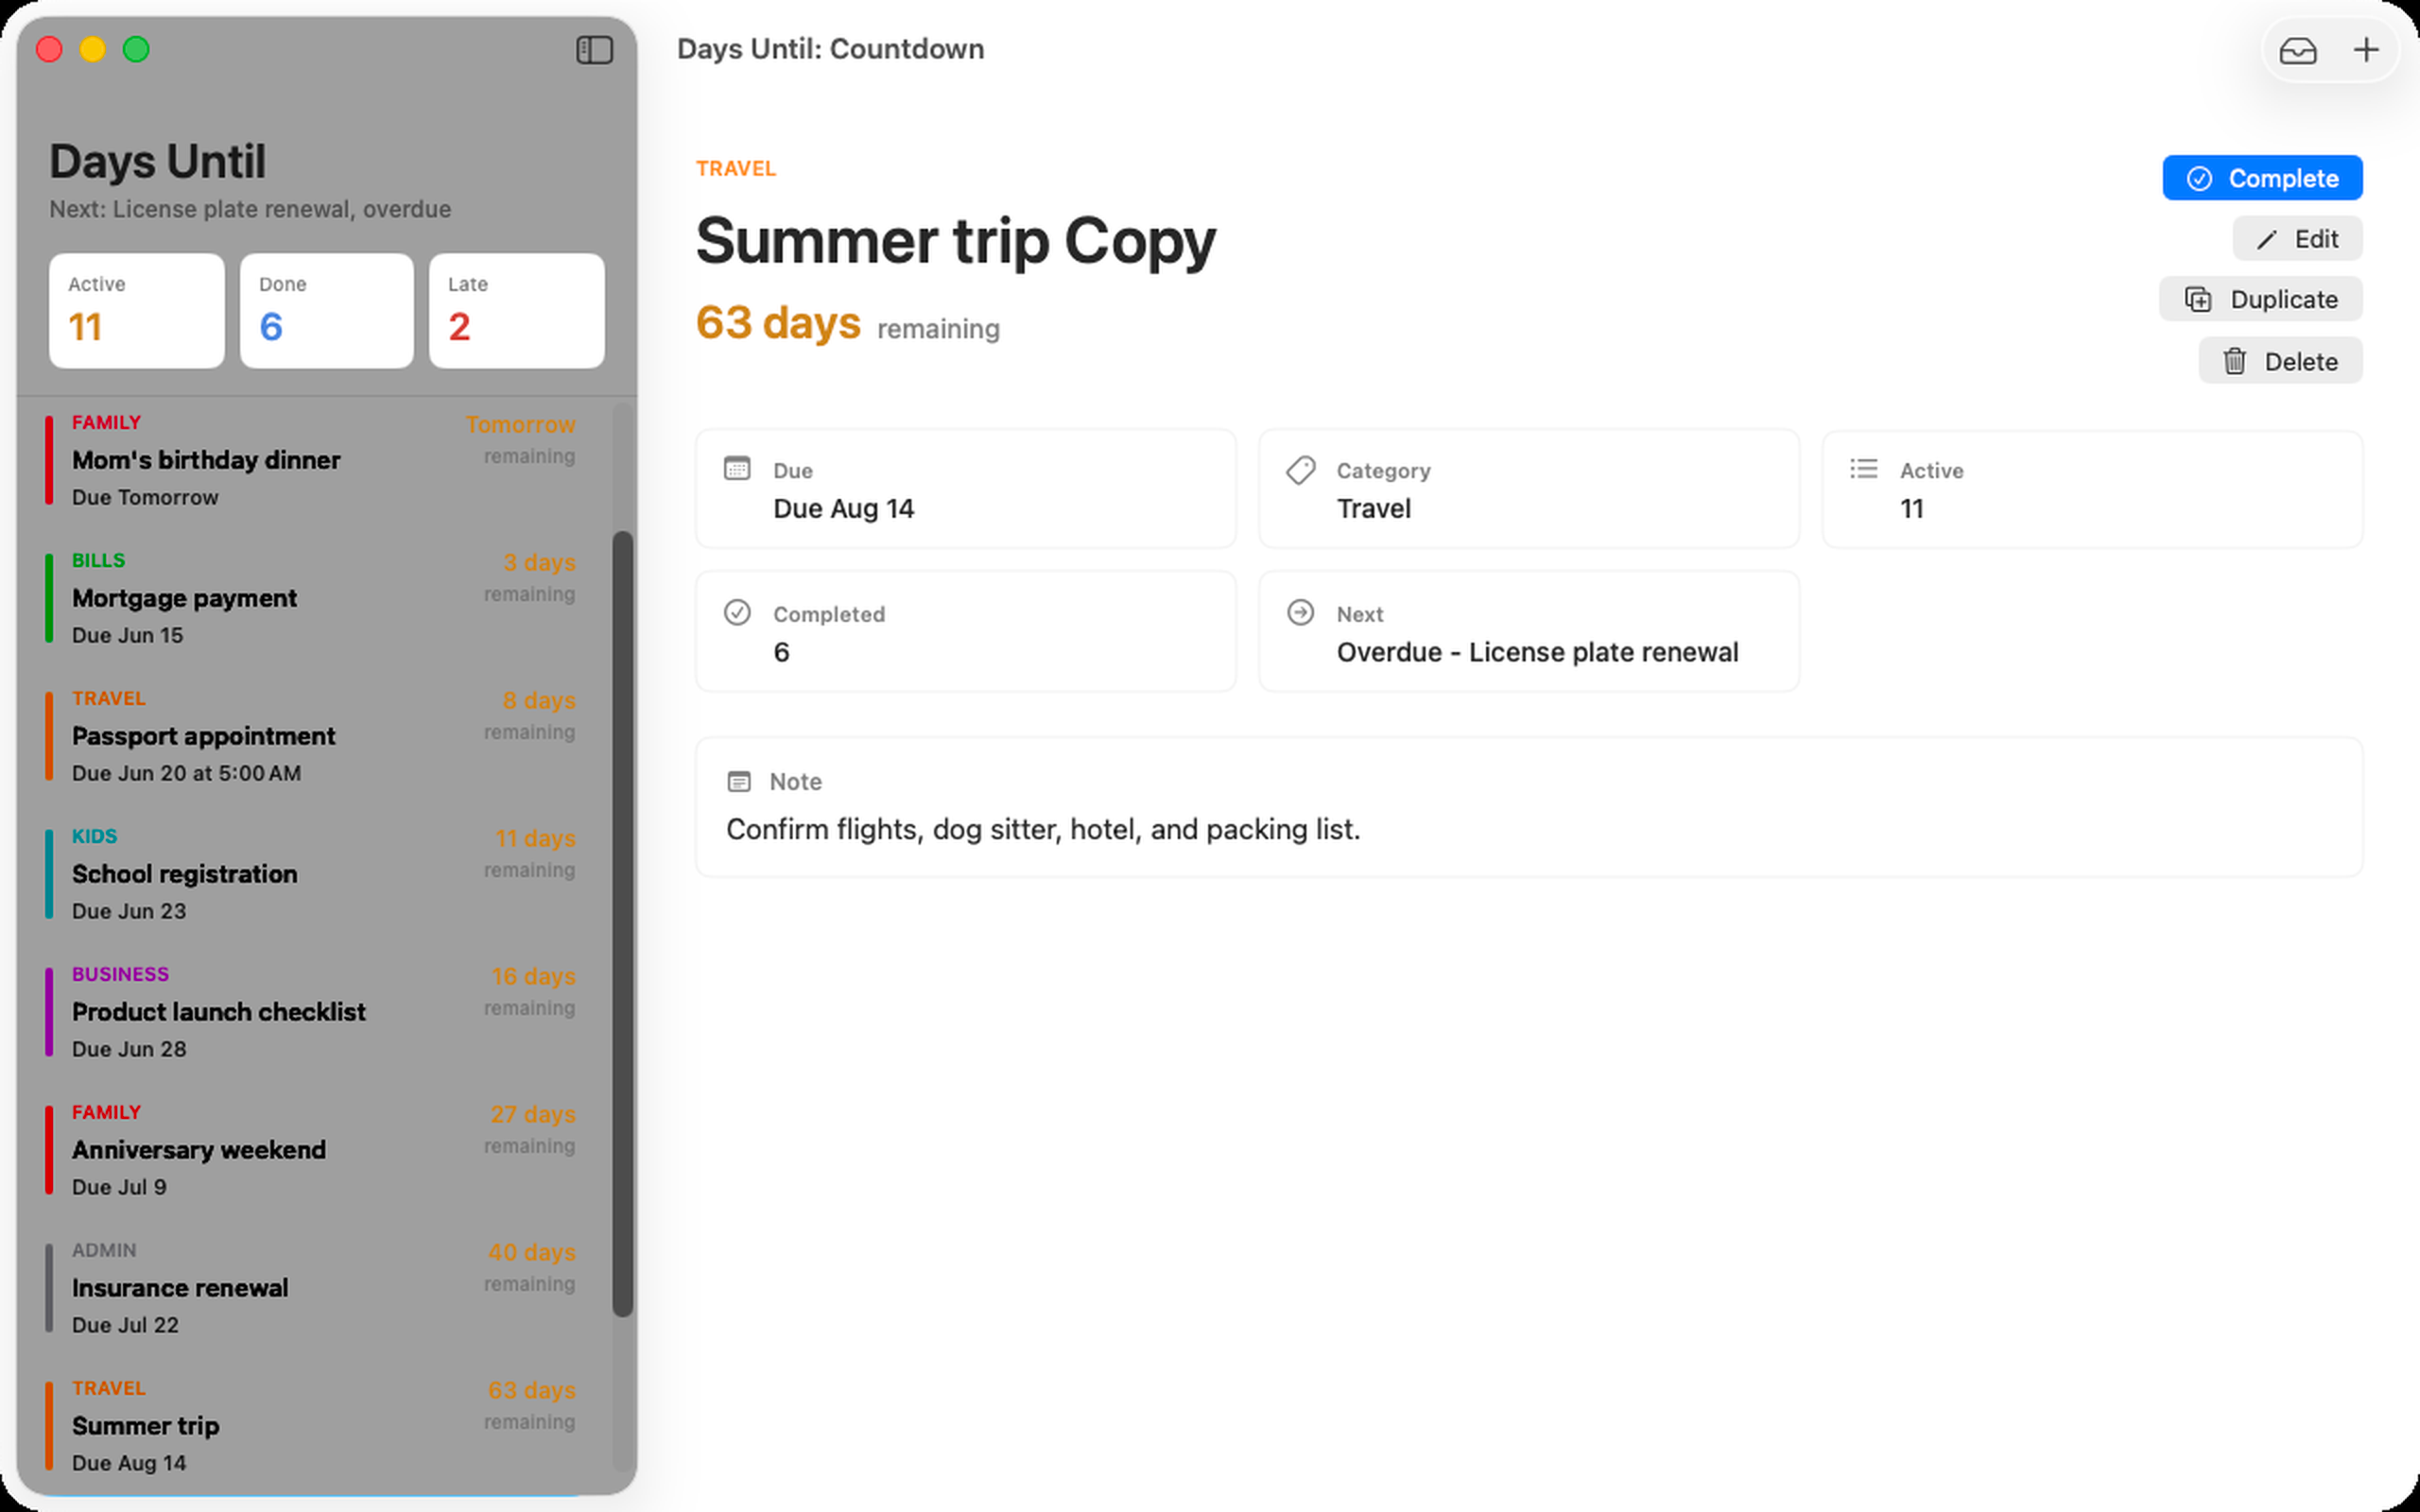
Task: Open Passport appointment countdown
Action: tap(313, 736)
